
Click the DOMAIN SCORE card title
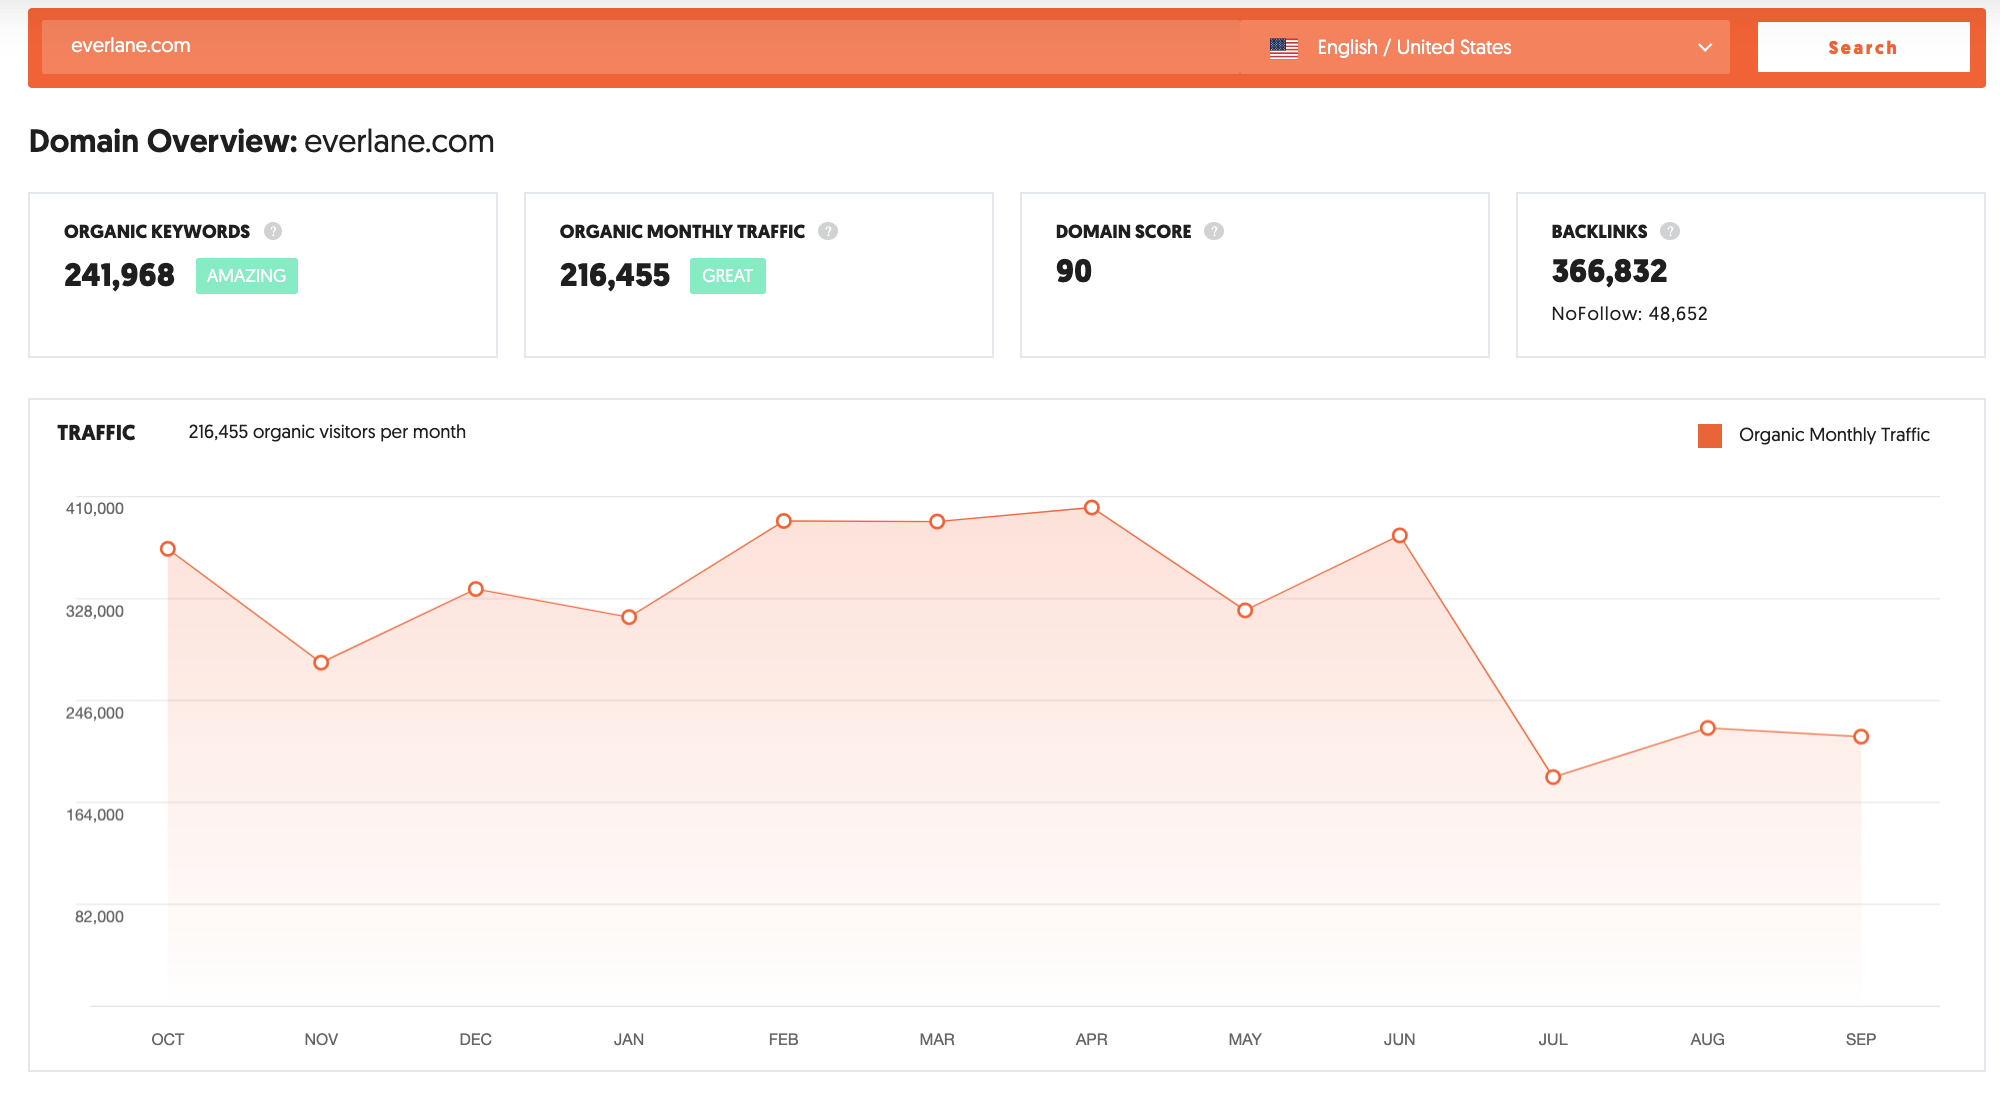(1124, 232)
